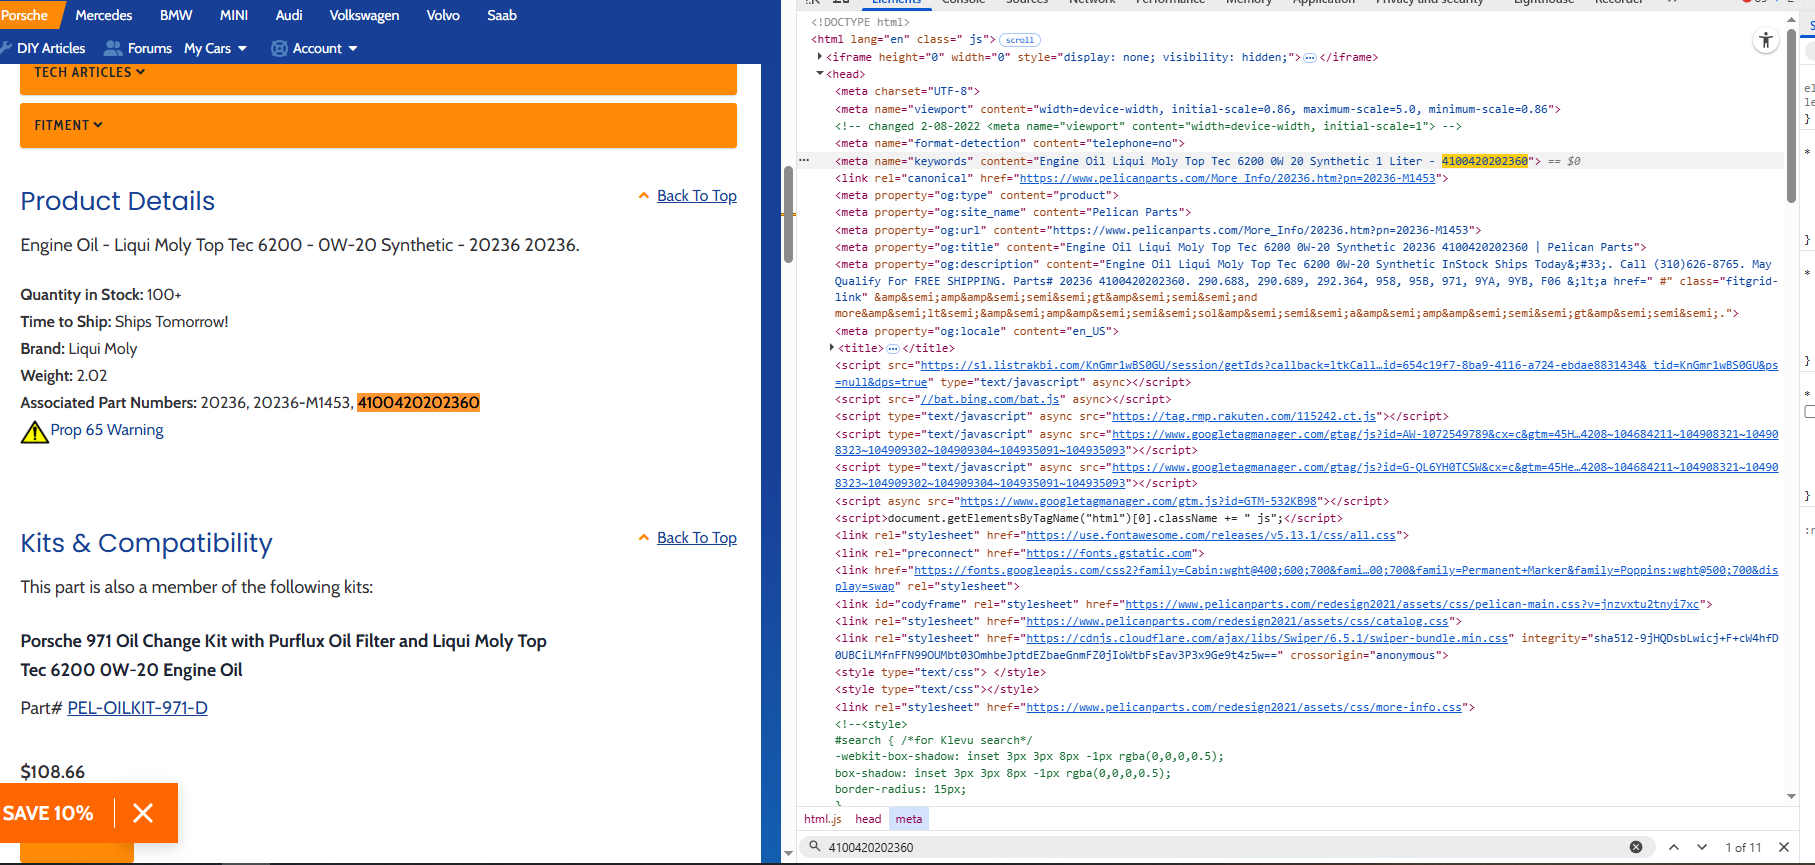This screenshot has height=865, width=1815.
Task: Close the DevTools search bar
Action: pyautogui.click(x=1784, y=847)
